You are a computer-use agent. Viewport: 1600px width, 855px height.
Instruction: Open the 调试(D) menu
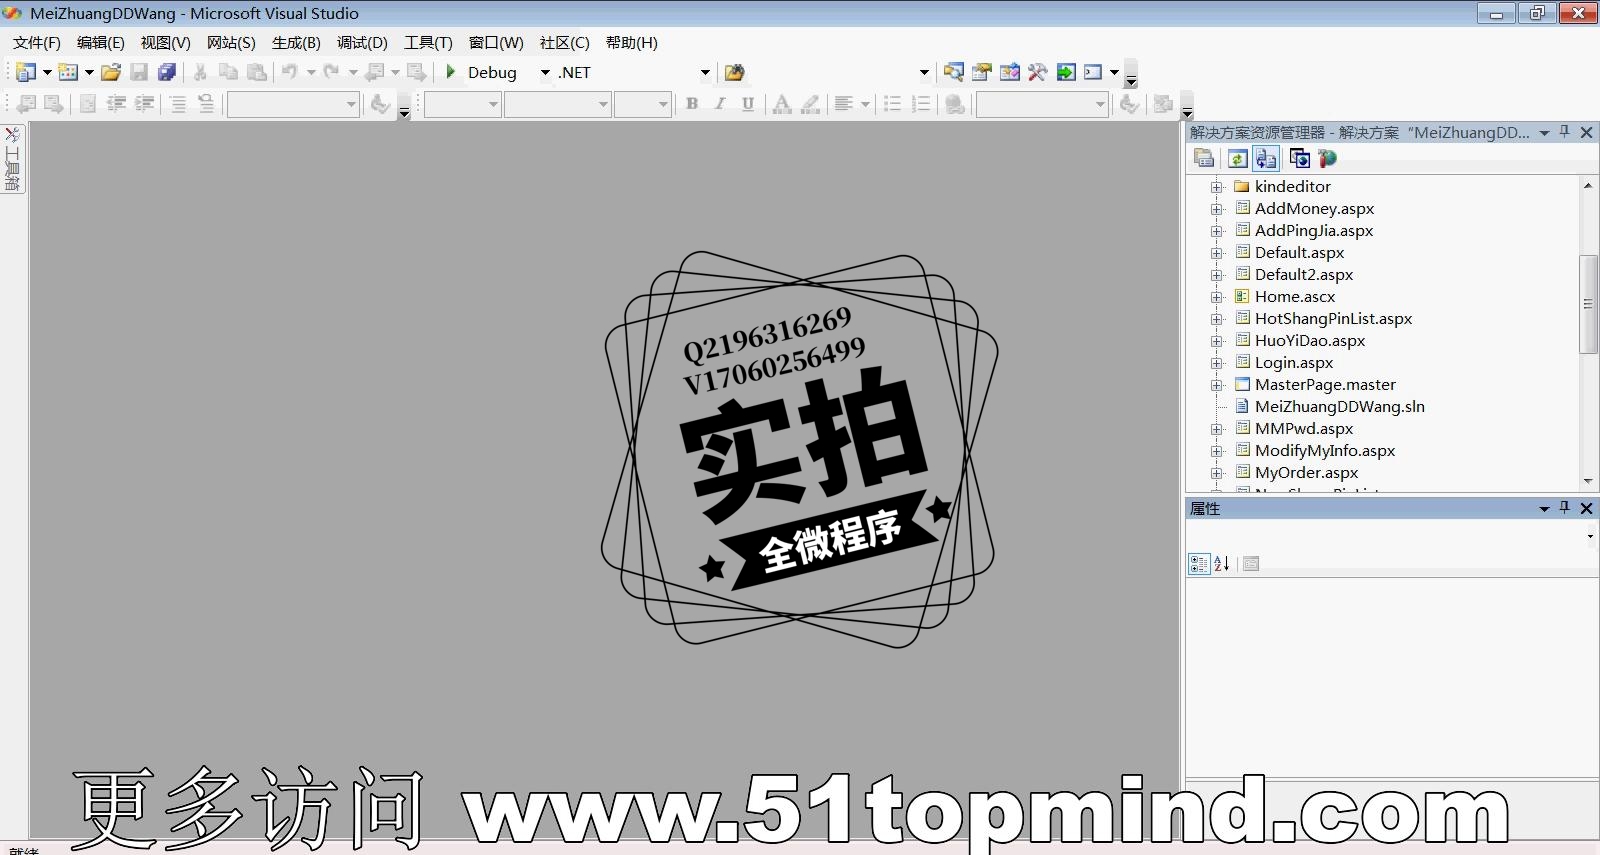pos(362,43)
